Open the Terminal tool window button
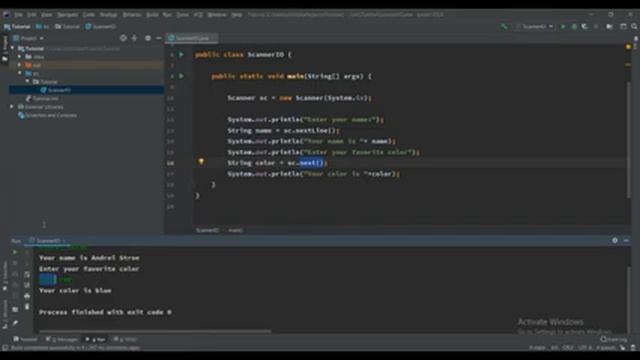The image size is (640, 360). (25, 339)
